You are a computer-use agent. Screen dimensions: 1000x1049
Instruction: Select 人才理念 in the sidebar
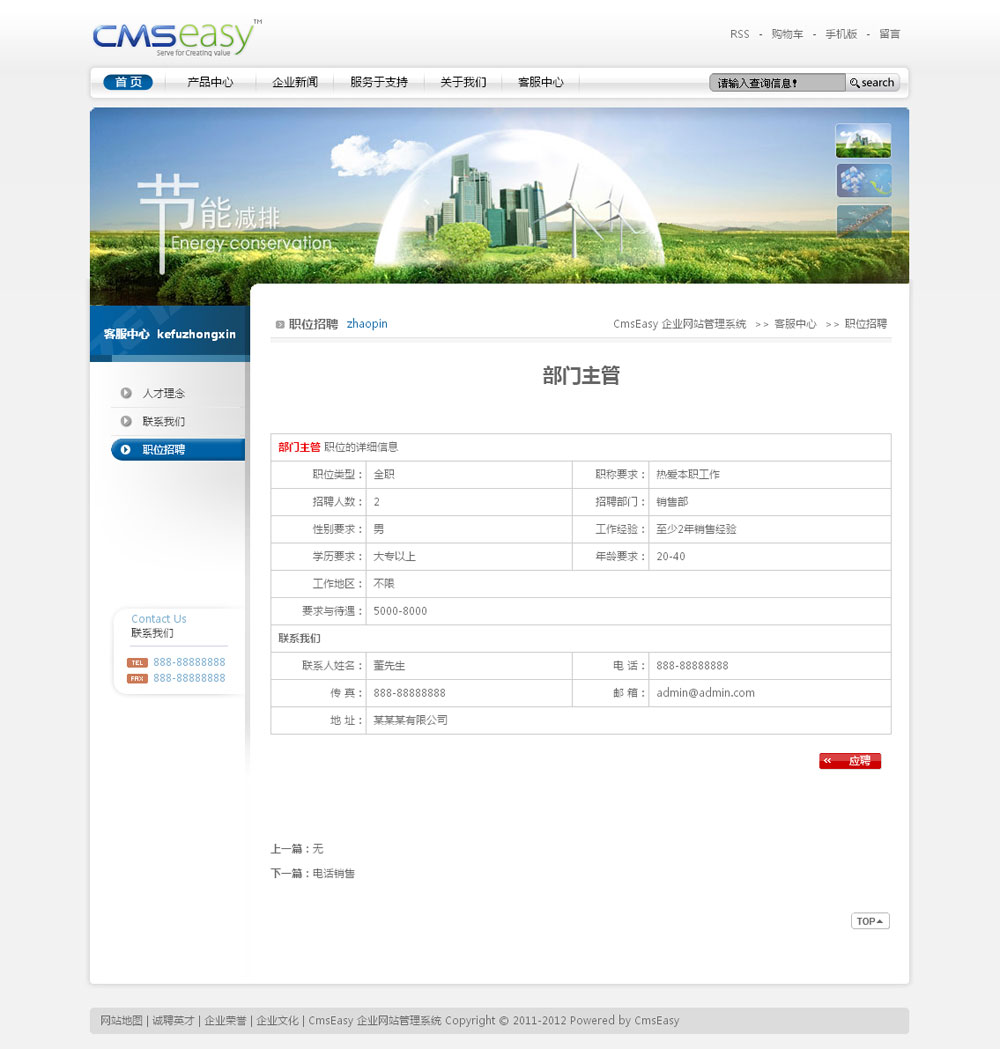[x=163, y=393]
